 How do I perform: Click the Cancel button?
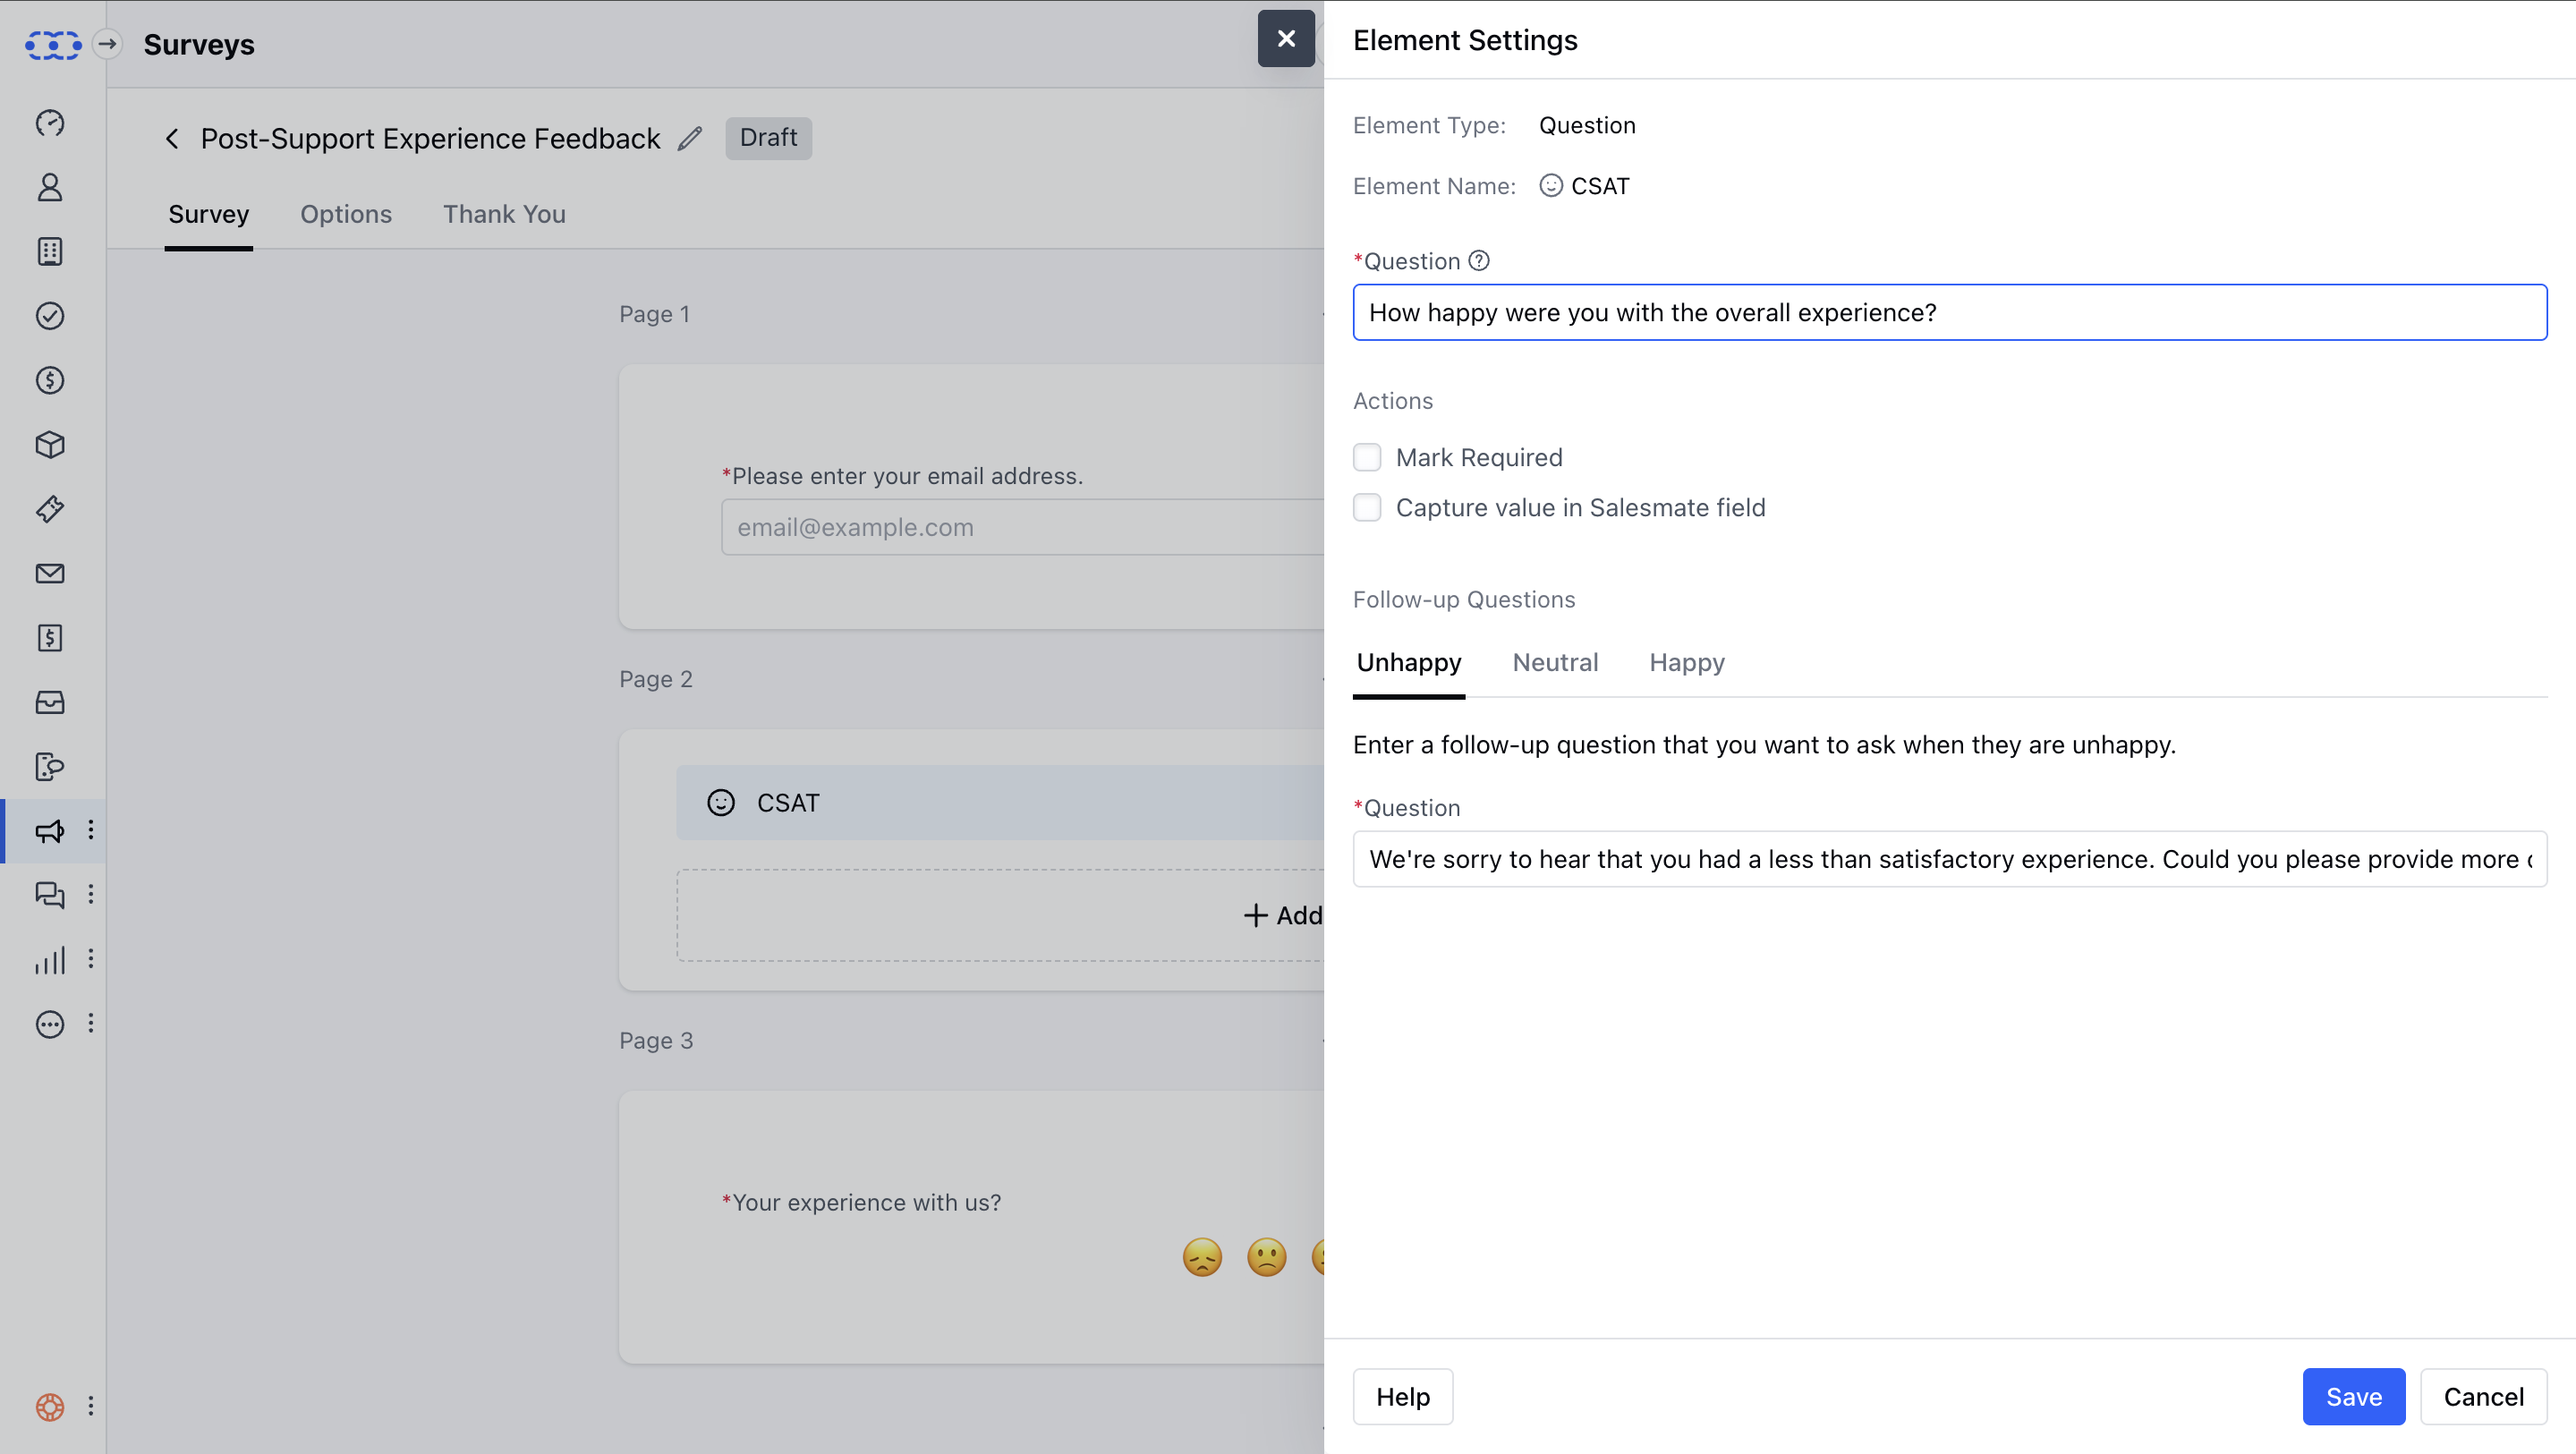(2484, 1397)
